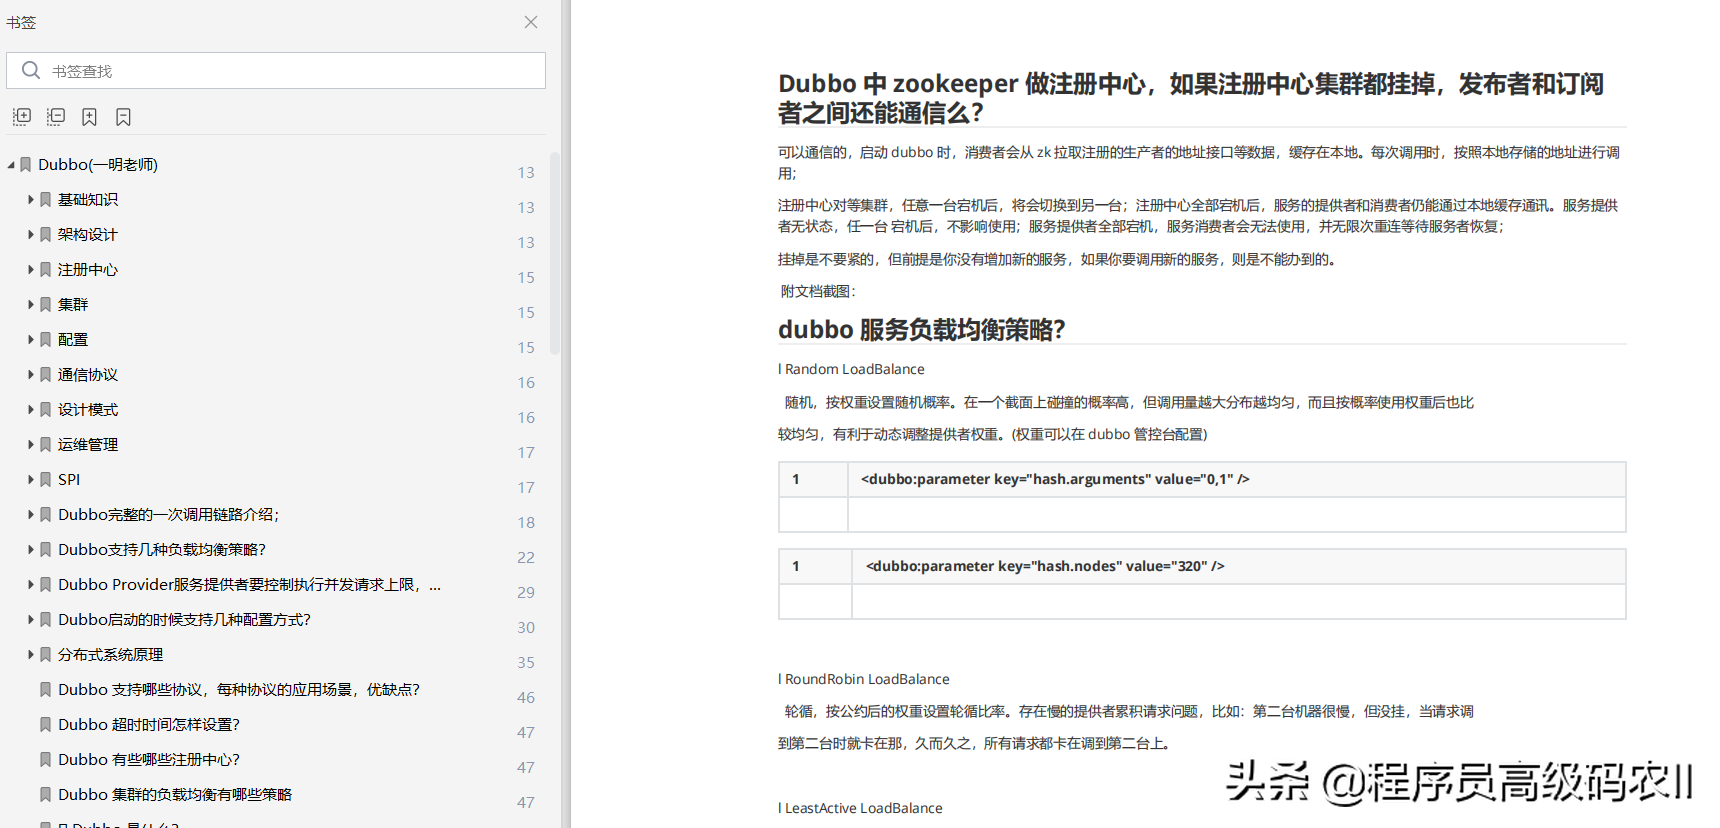Click the add bookmark icon
This screenshot has width=1720, height=828.
[89, 117]
